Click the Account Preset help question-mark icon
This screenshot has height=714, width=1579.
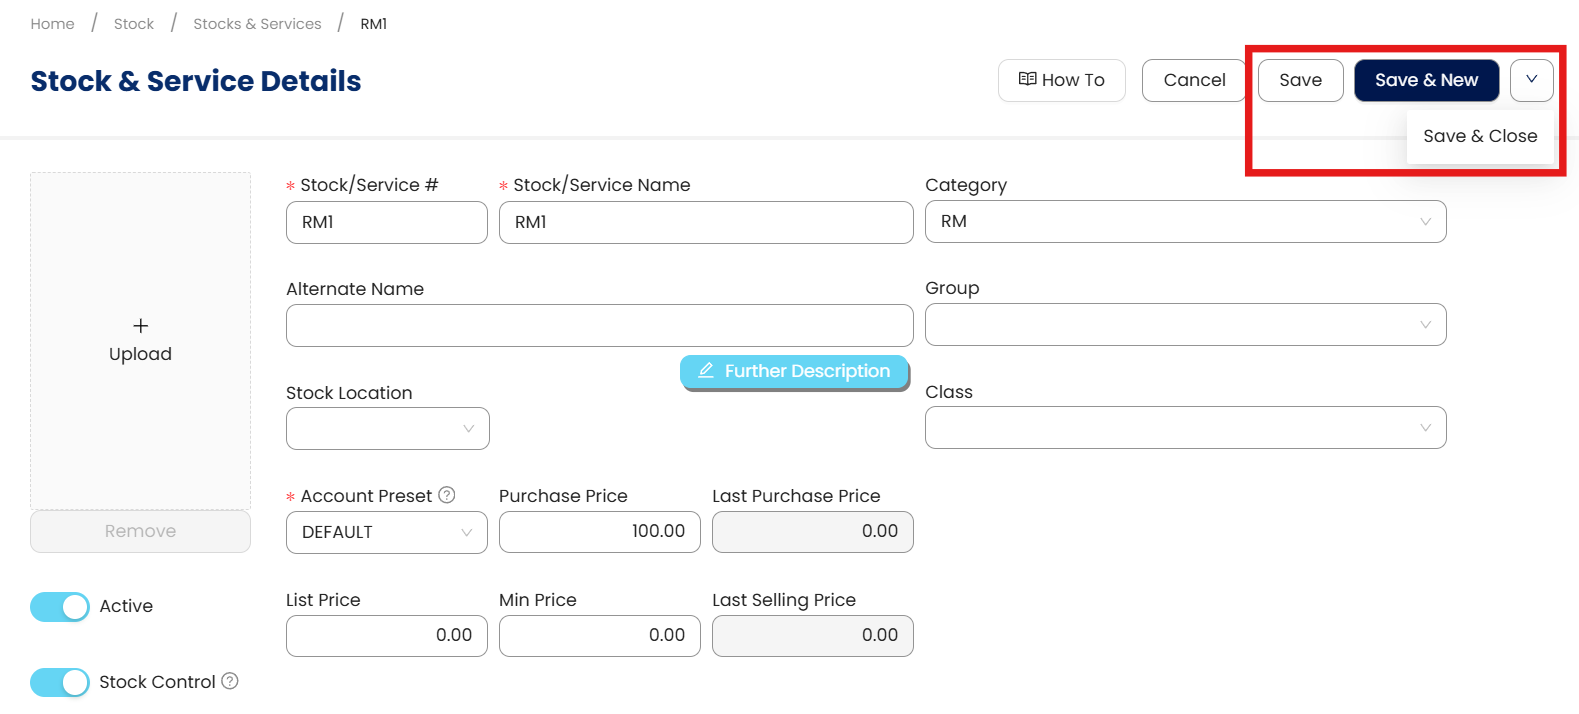coord(447,495)
